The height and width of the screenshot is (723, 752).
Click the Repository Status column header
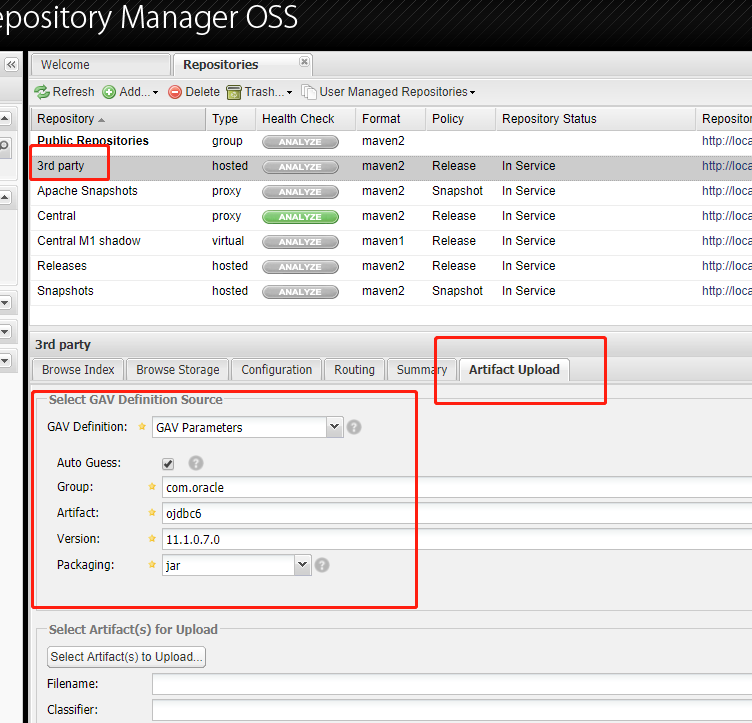coord(596,119)
